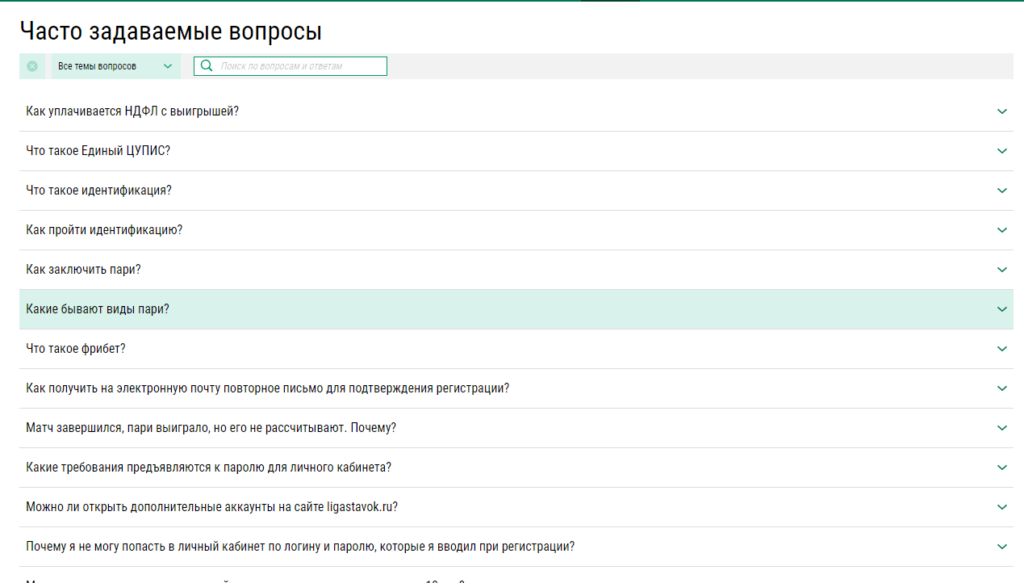Image resolution: width=1024 pixels, height=583 pixels.
Task: Open question 'Что такое идентификация?'
Action: [516, 191]
